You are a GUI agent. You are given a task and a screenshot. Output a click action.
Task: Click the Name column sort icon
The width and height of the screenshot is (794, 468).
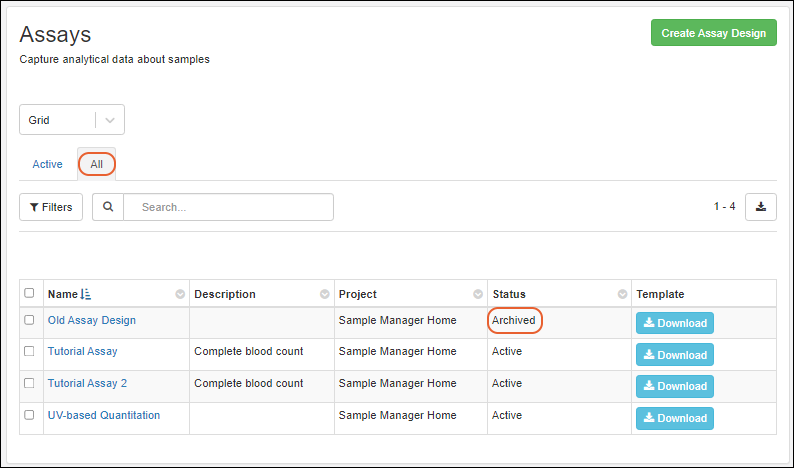(85, 294)
